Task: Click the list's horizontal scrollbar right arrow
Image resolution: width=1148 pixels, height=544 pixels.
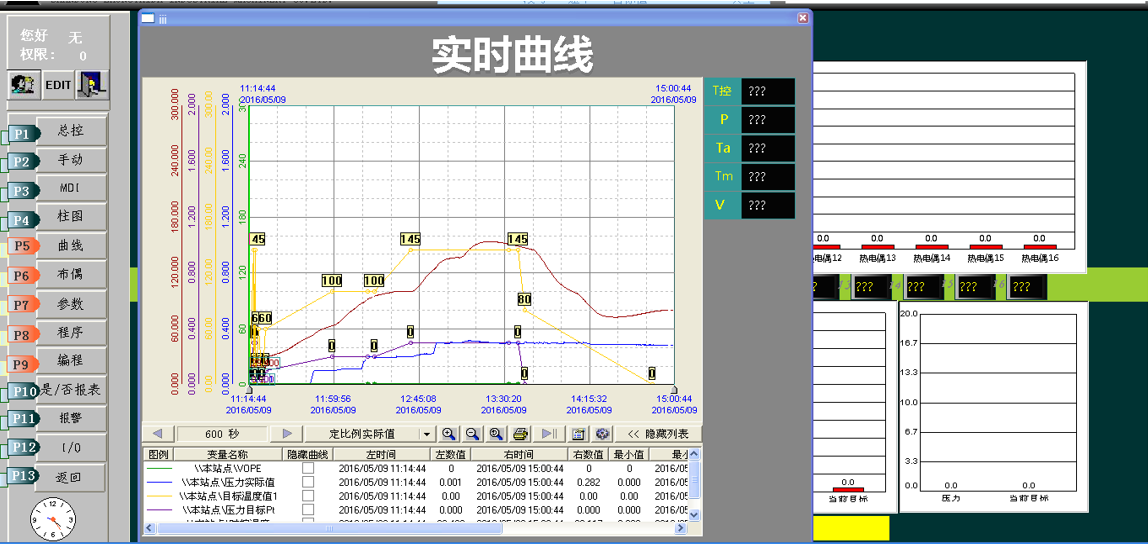Action: click(683, 527)
